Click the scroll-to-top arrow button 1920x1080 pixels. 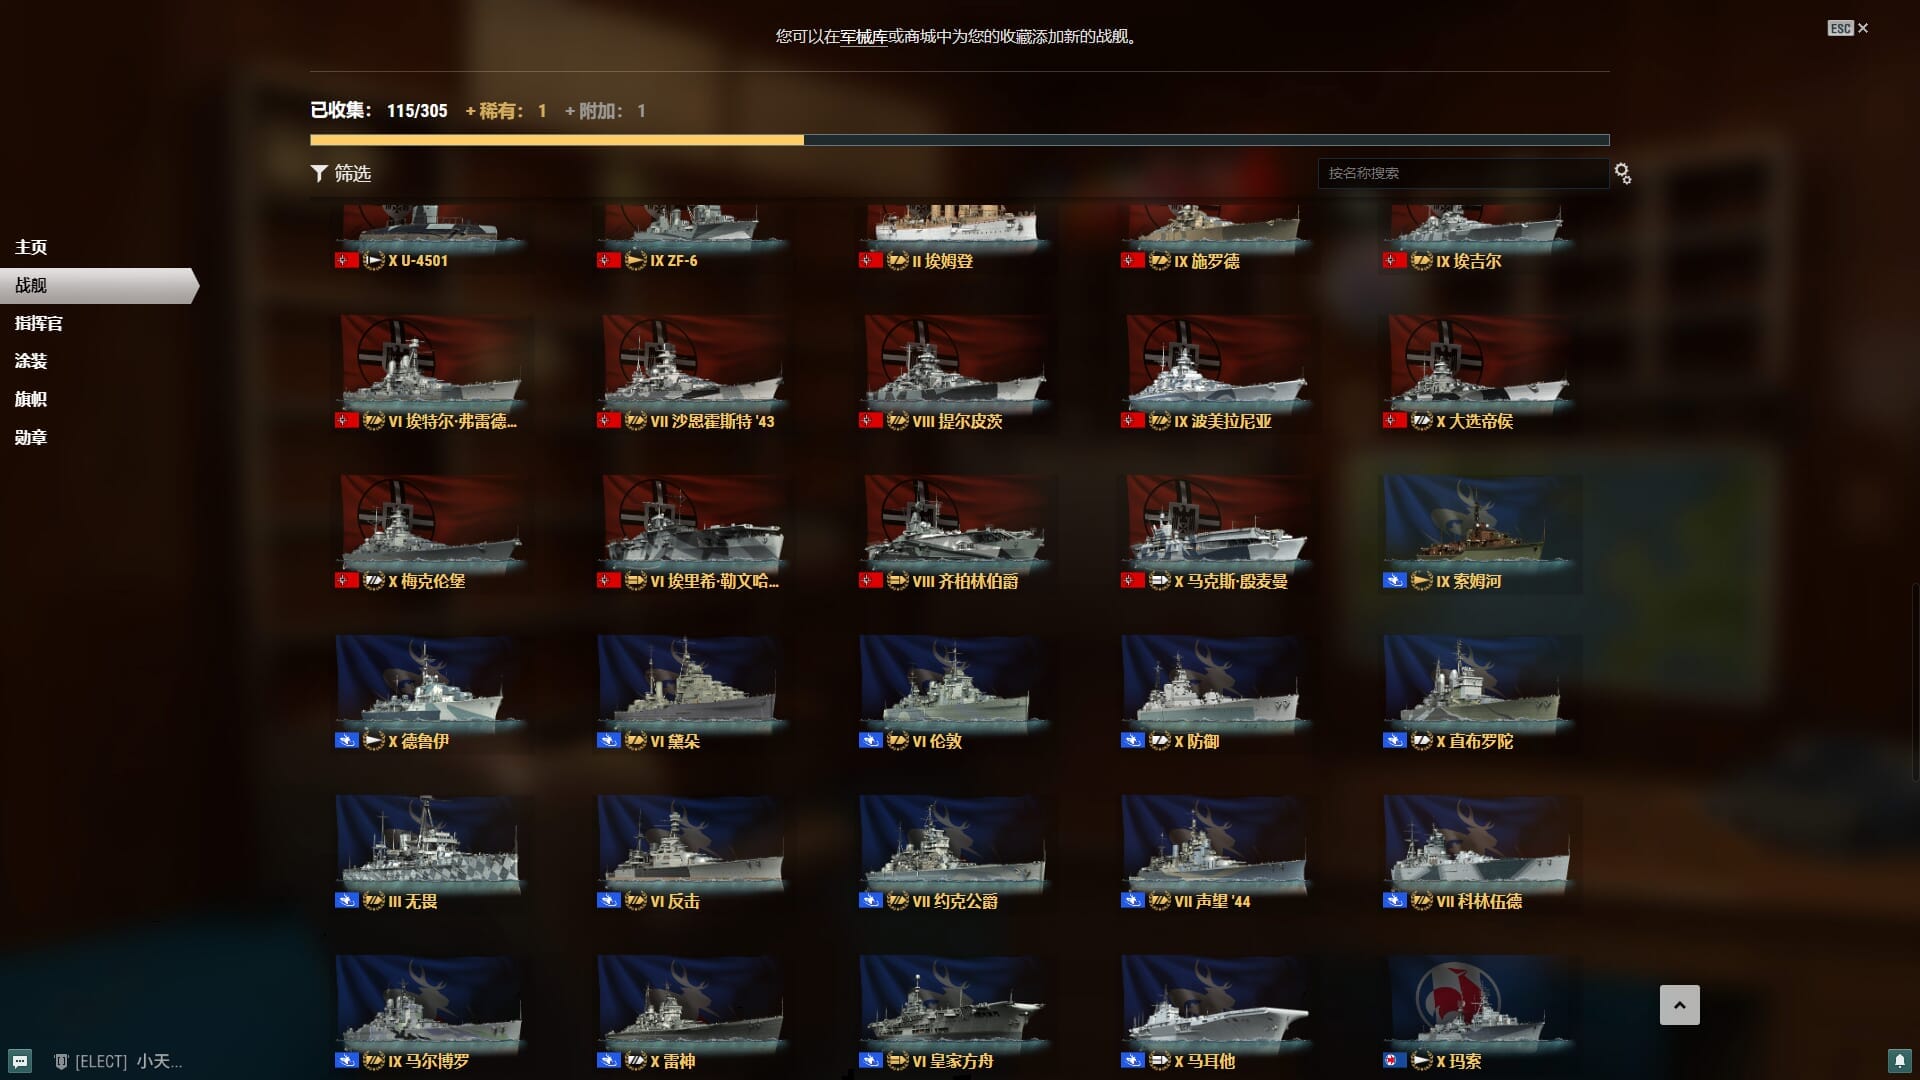click(x=1680, y=1005)
